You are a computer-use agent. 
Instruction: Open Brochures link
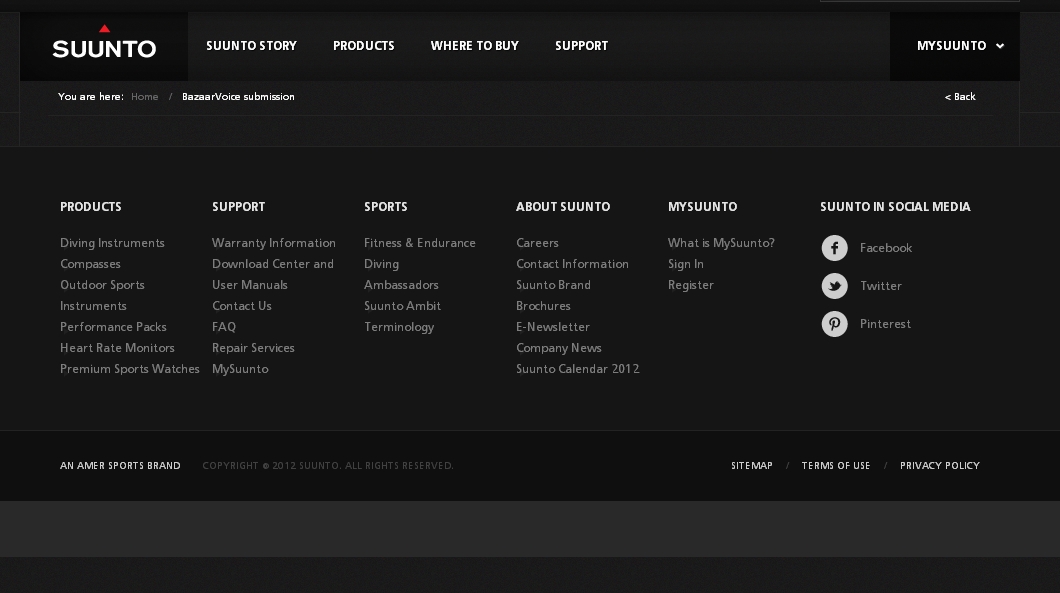(544, 306)
